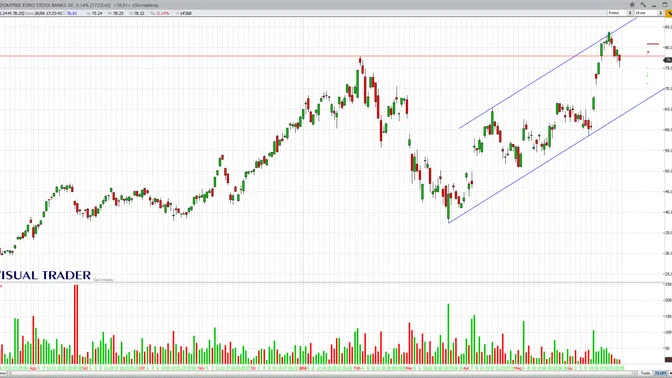Viewport: 672px width, 378px height.
Task: Click the 'Fixed' button at the bottom right
Action: [x=645, y=373]
